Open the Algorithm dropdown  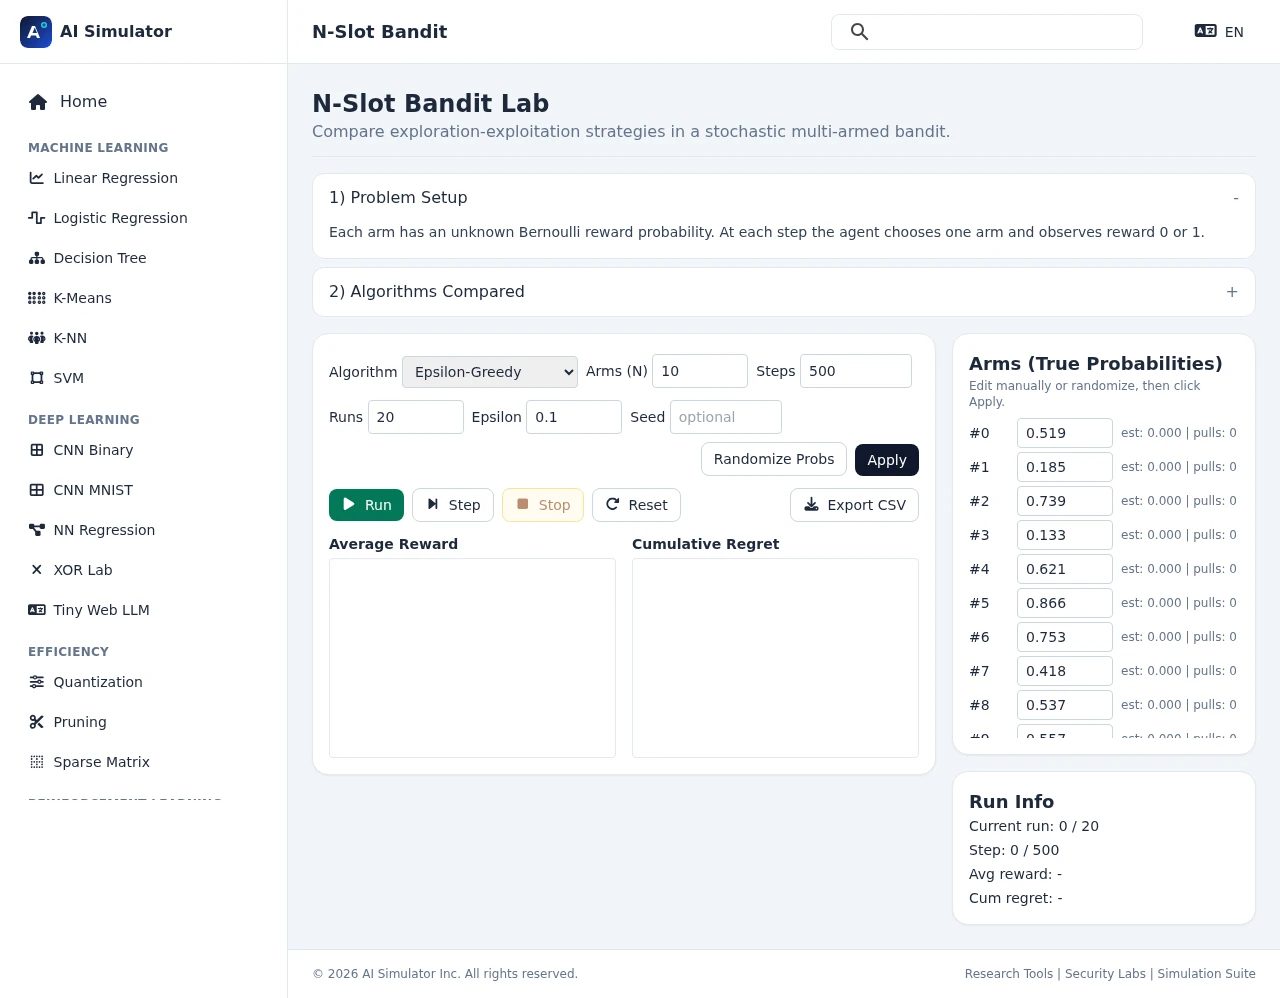(489, 372)
